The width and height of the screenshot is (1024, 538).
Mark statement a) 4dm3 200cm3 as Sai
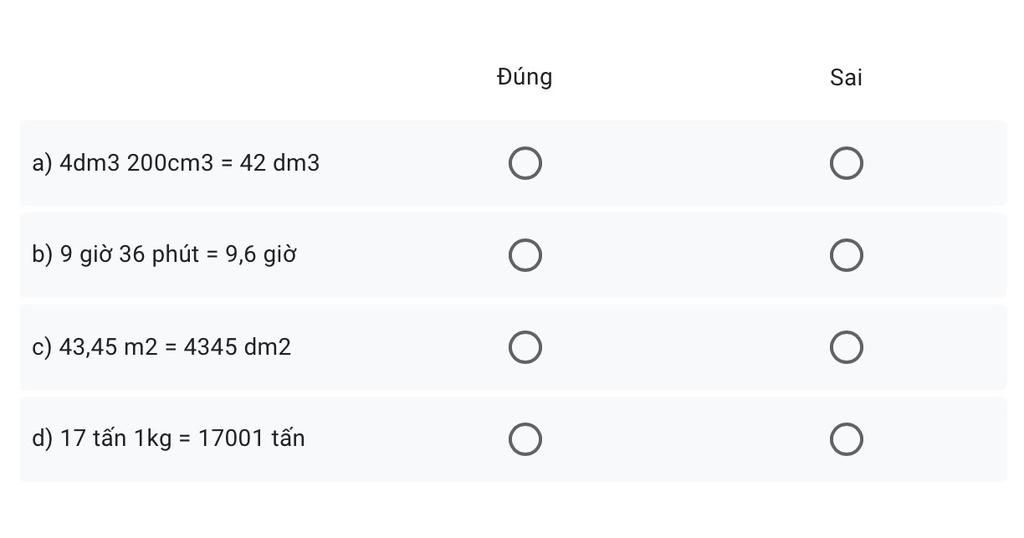[846, 163]
